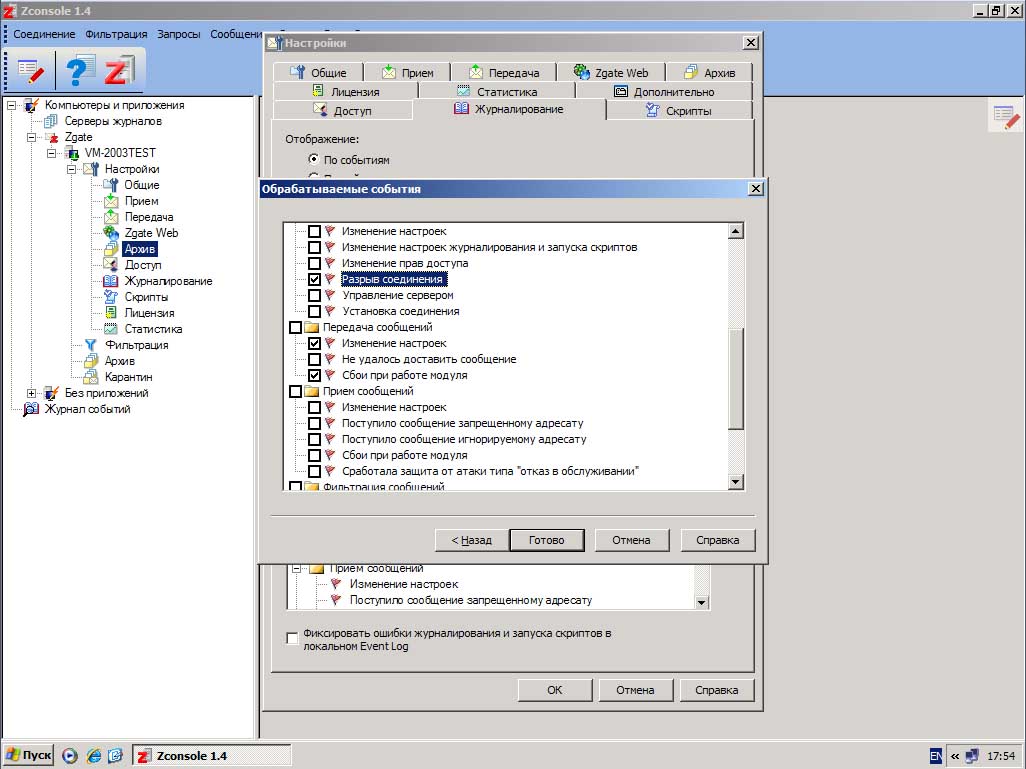Open help via blue question mark icon
The height and width of the screenshot is (769, 1026).
[79, 70]
